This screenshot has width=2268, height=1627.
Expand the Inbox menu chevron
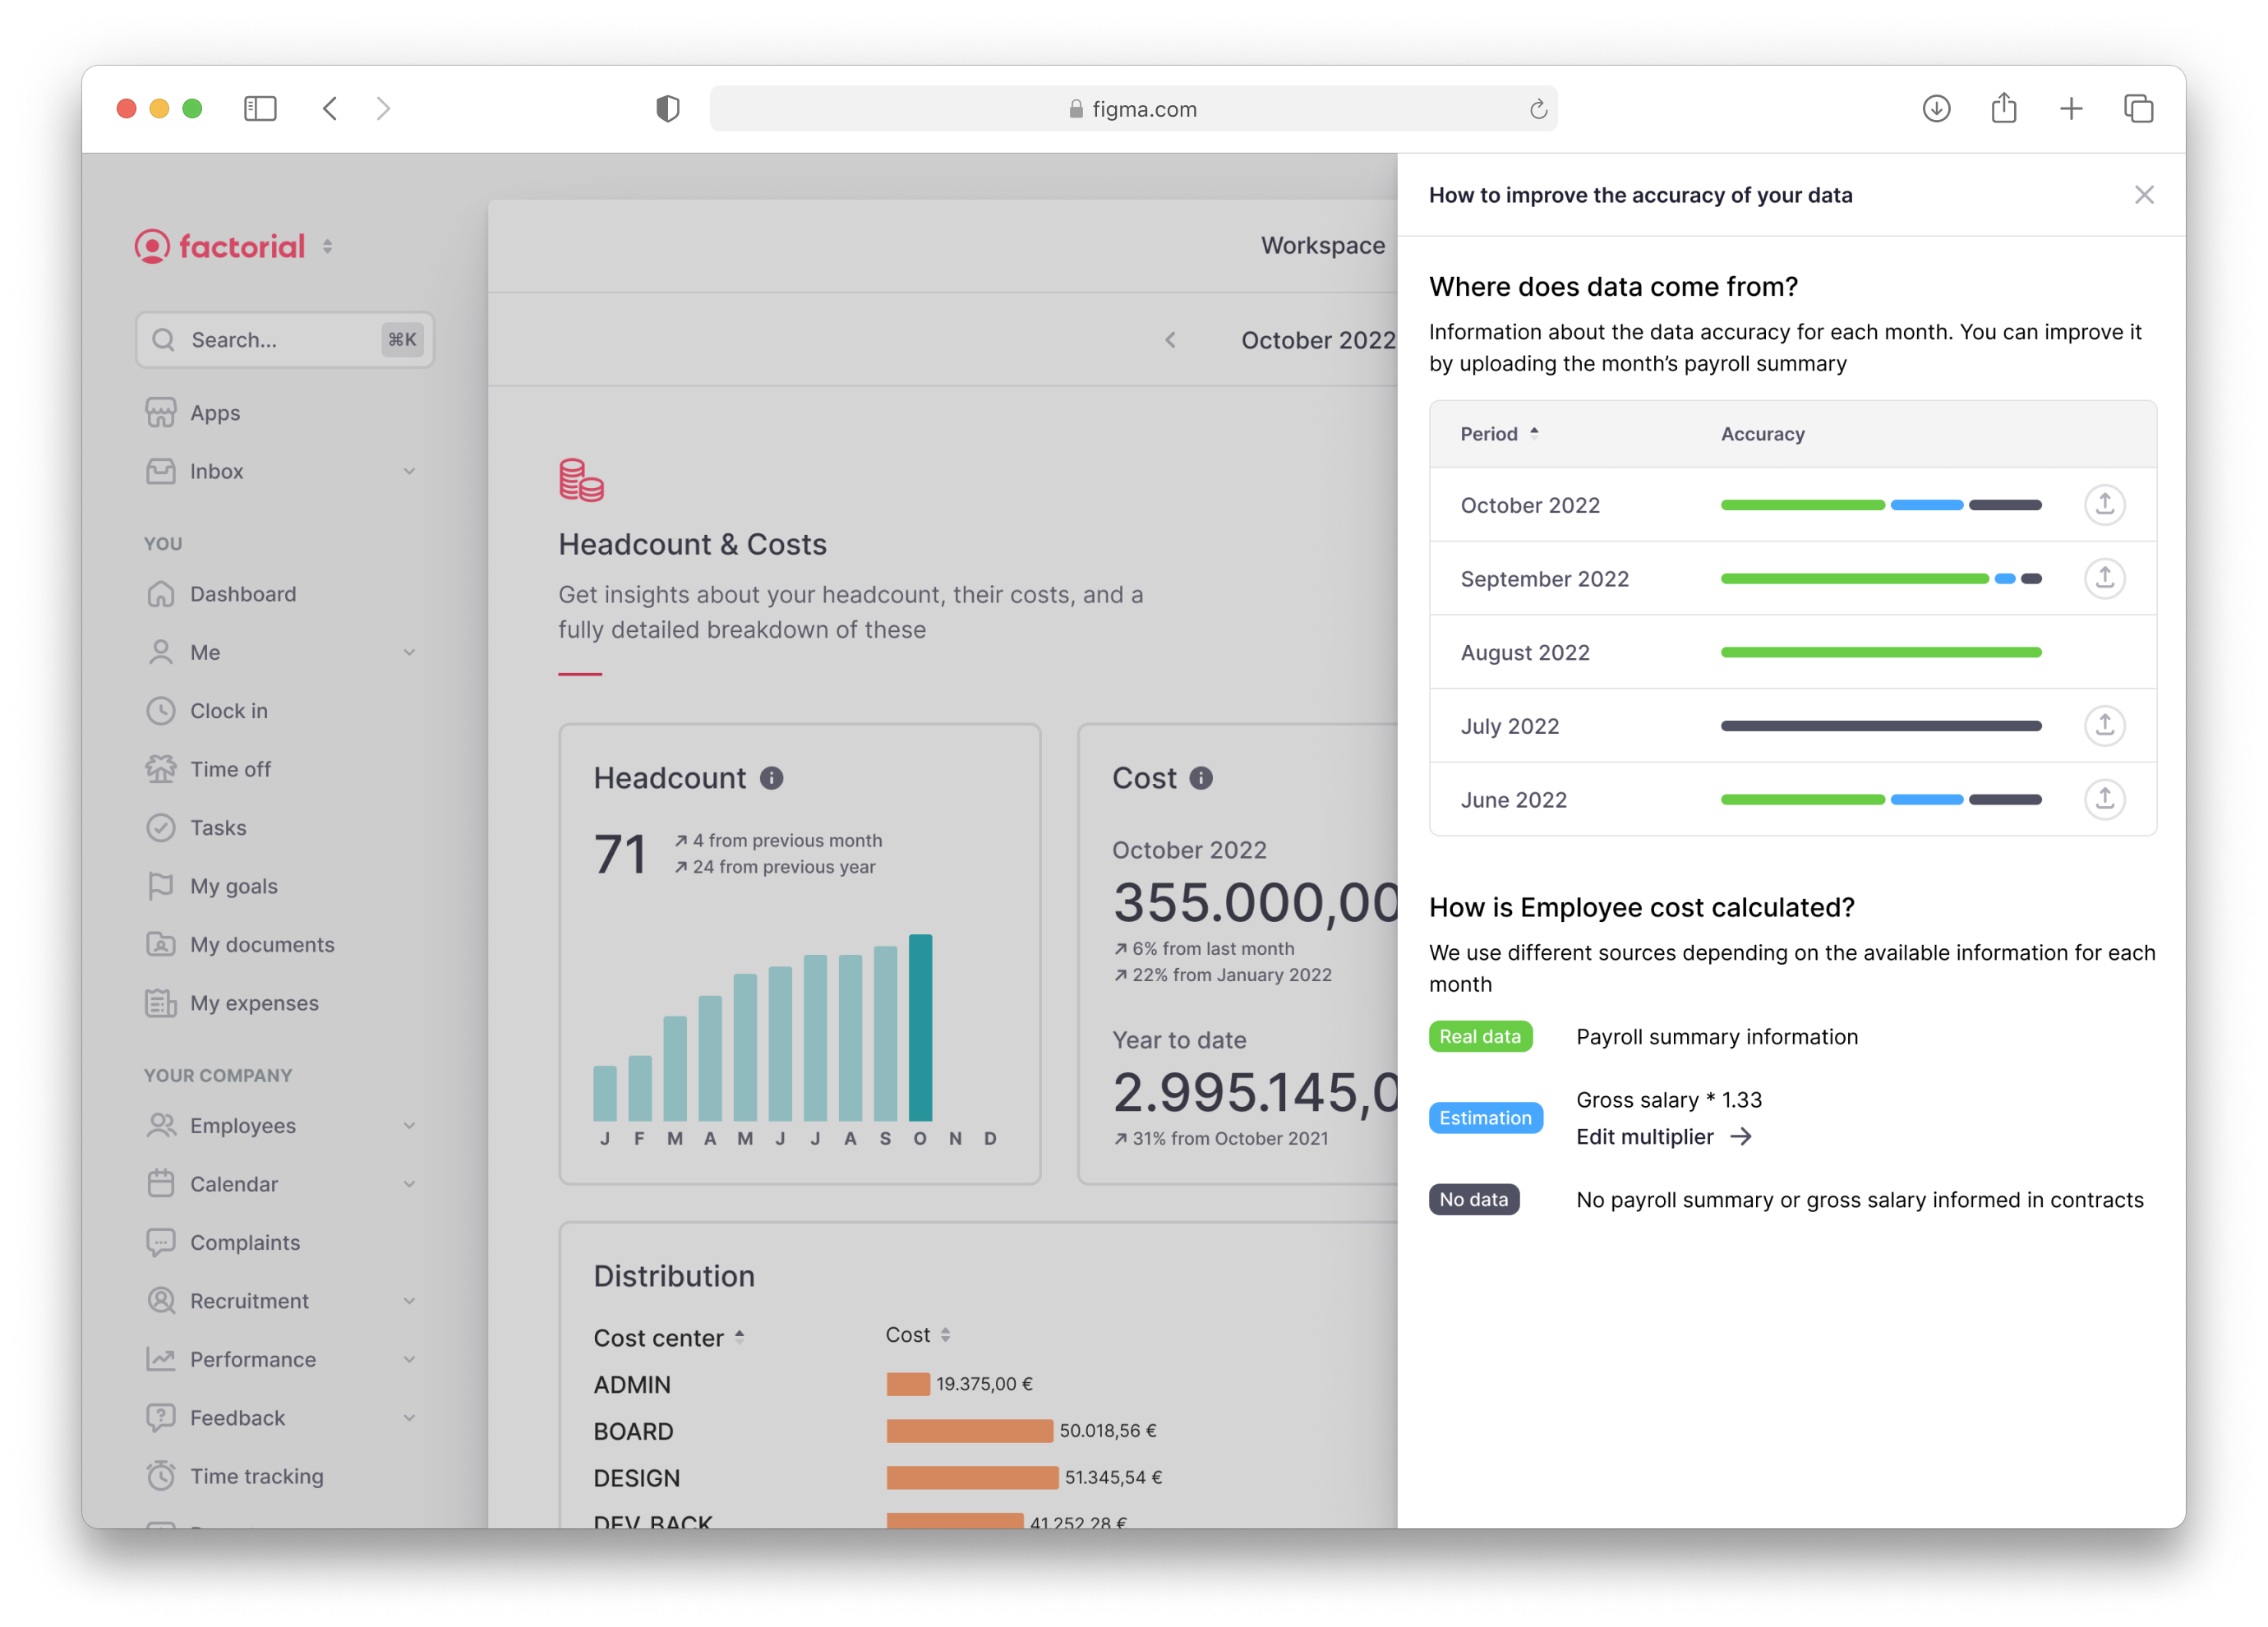[x=409, y=471]
